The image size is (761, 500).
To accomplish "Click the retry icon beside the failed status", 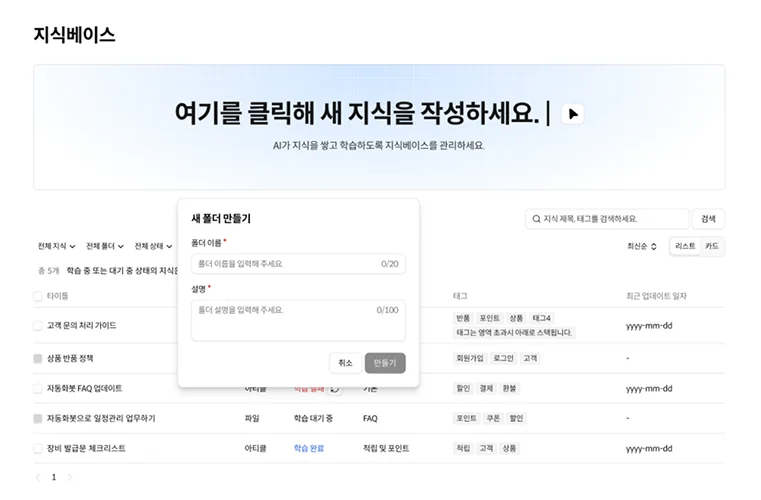I will tap(335, 389).
